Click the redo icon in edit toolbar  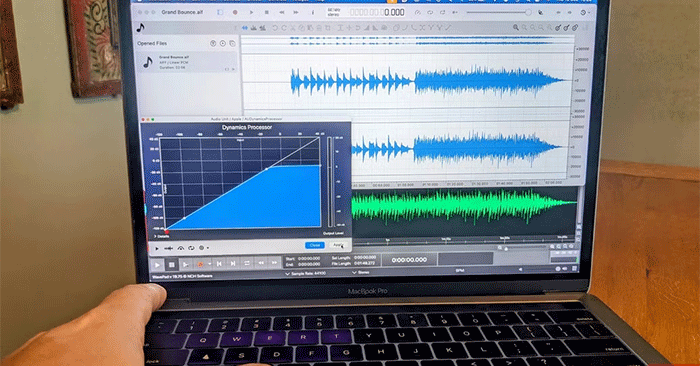(x=283, y=28)
